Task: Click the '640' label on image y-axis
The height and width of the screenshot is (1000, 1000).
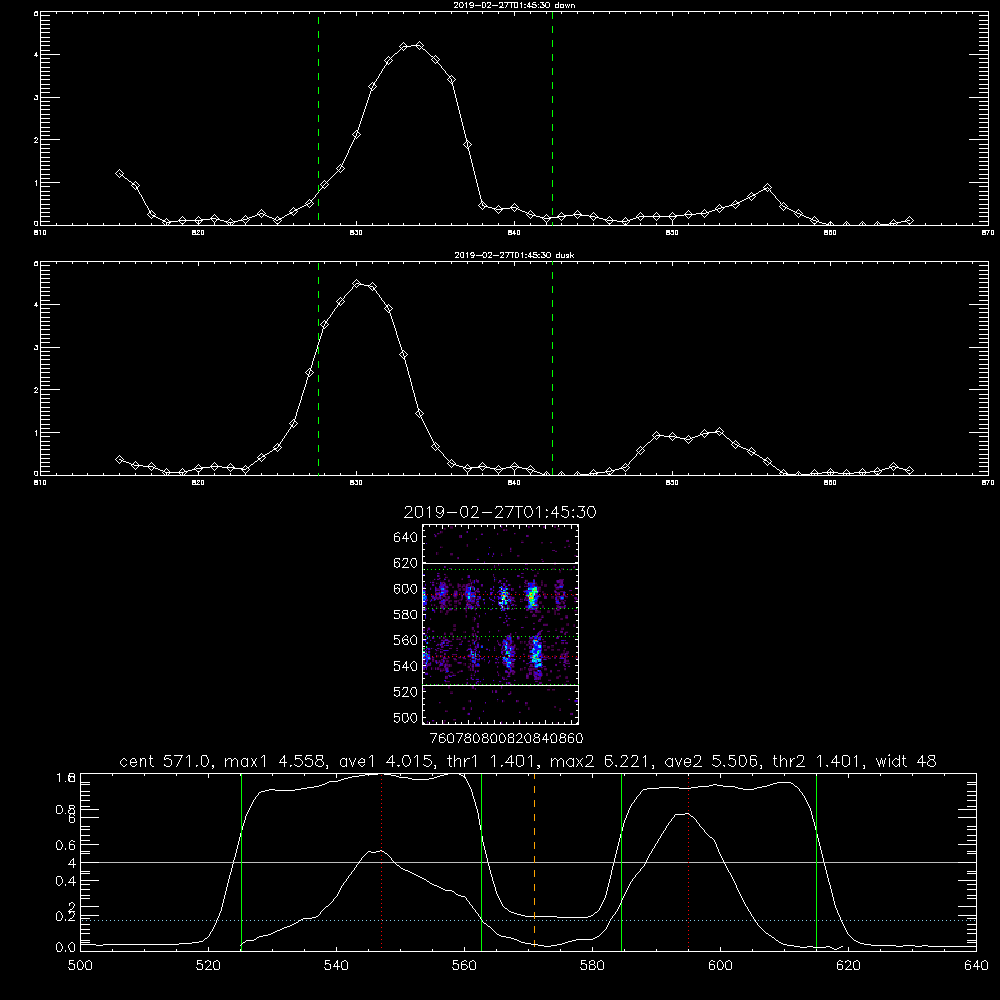Action: [406, 537]
